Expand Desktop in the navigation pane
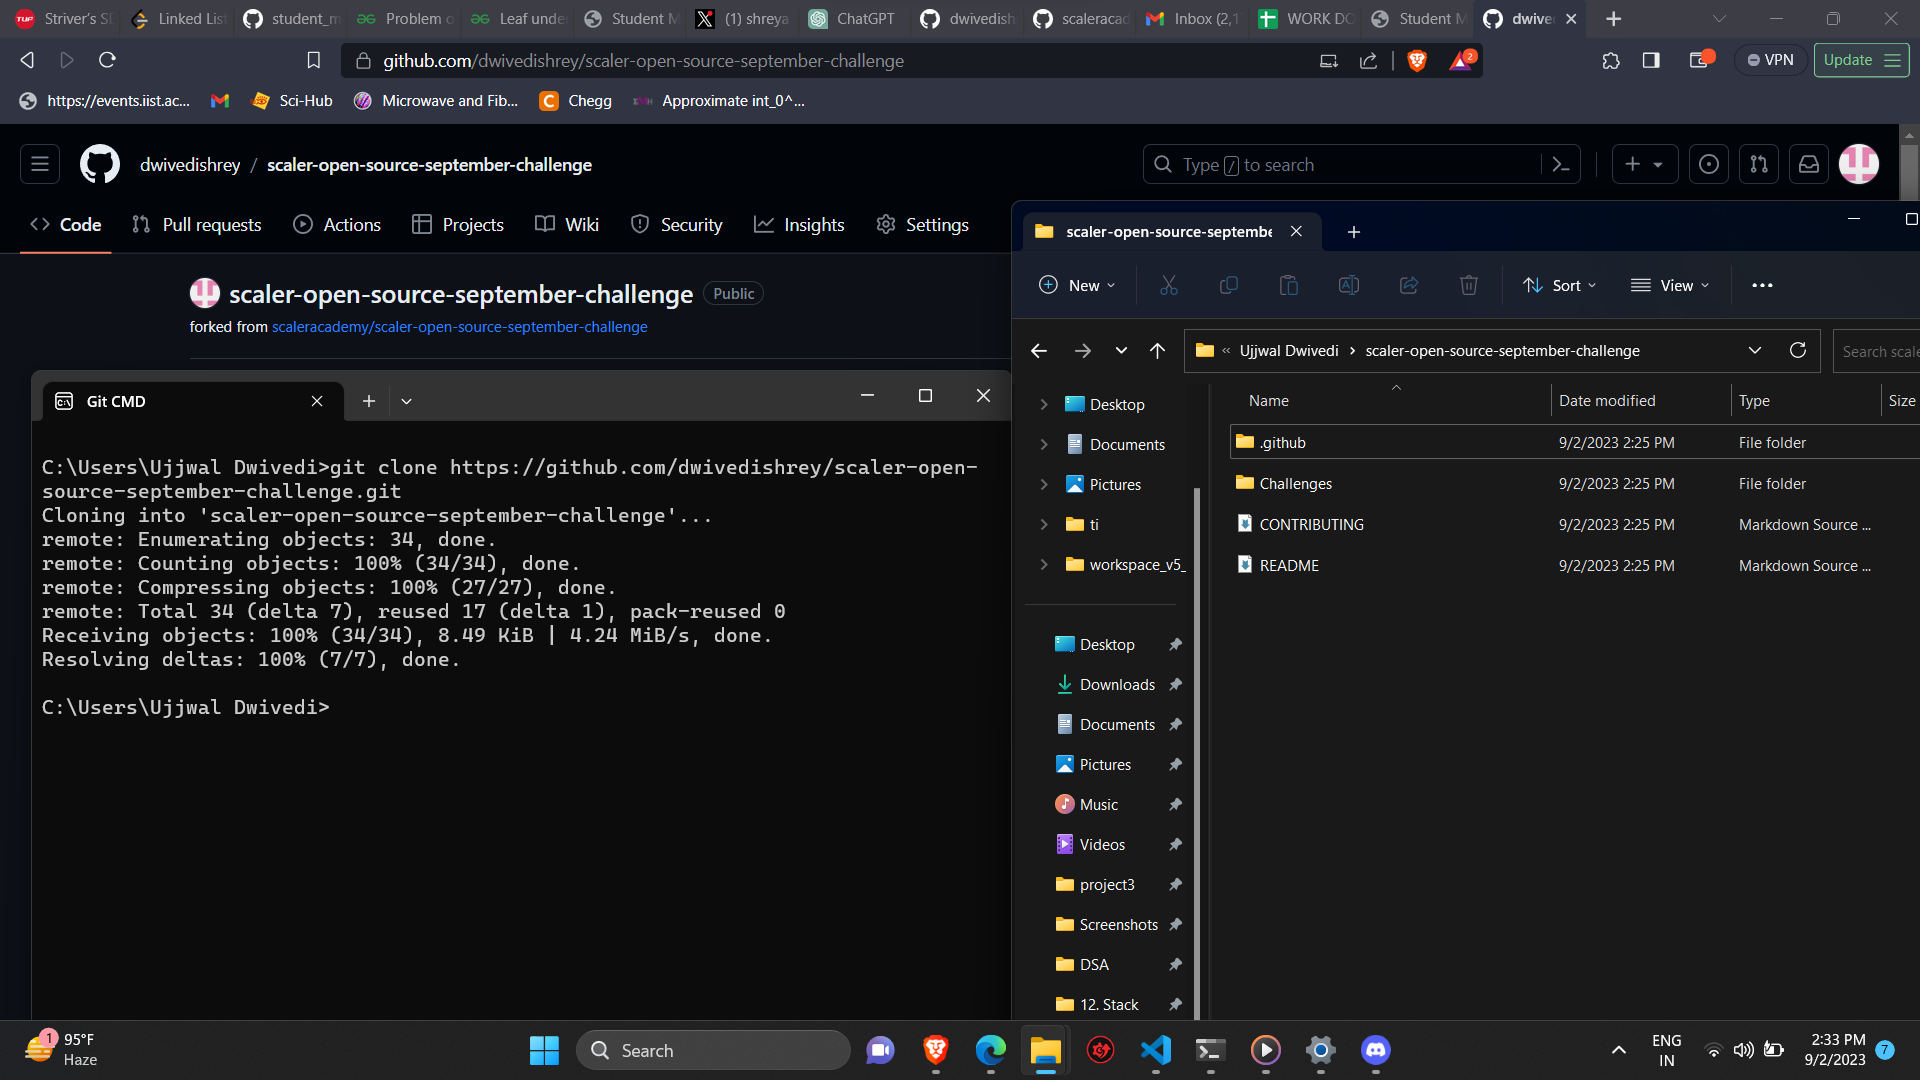 [1045, 404]
